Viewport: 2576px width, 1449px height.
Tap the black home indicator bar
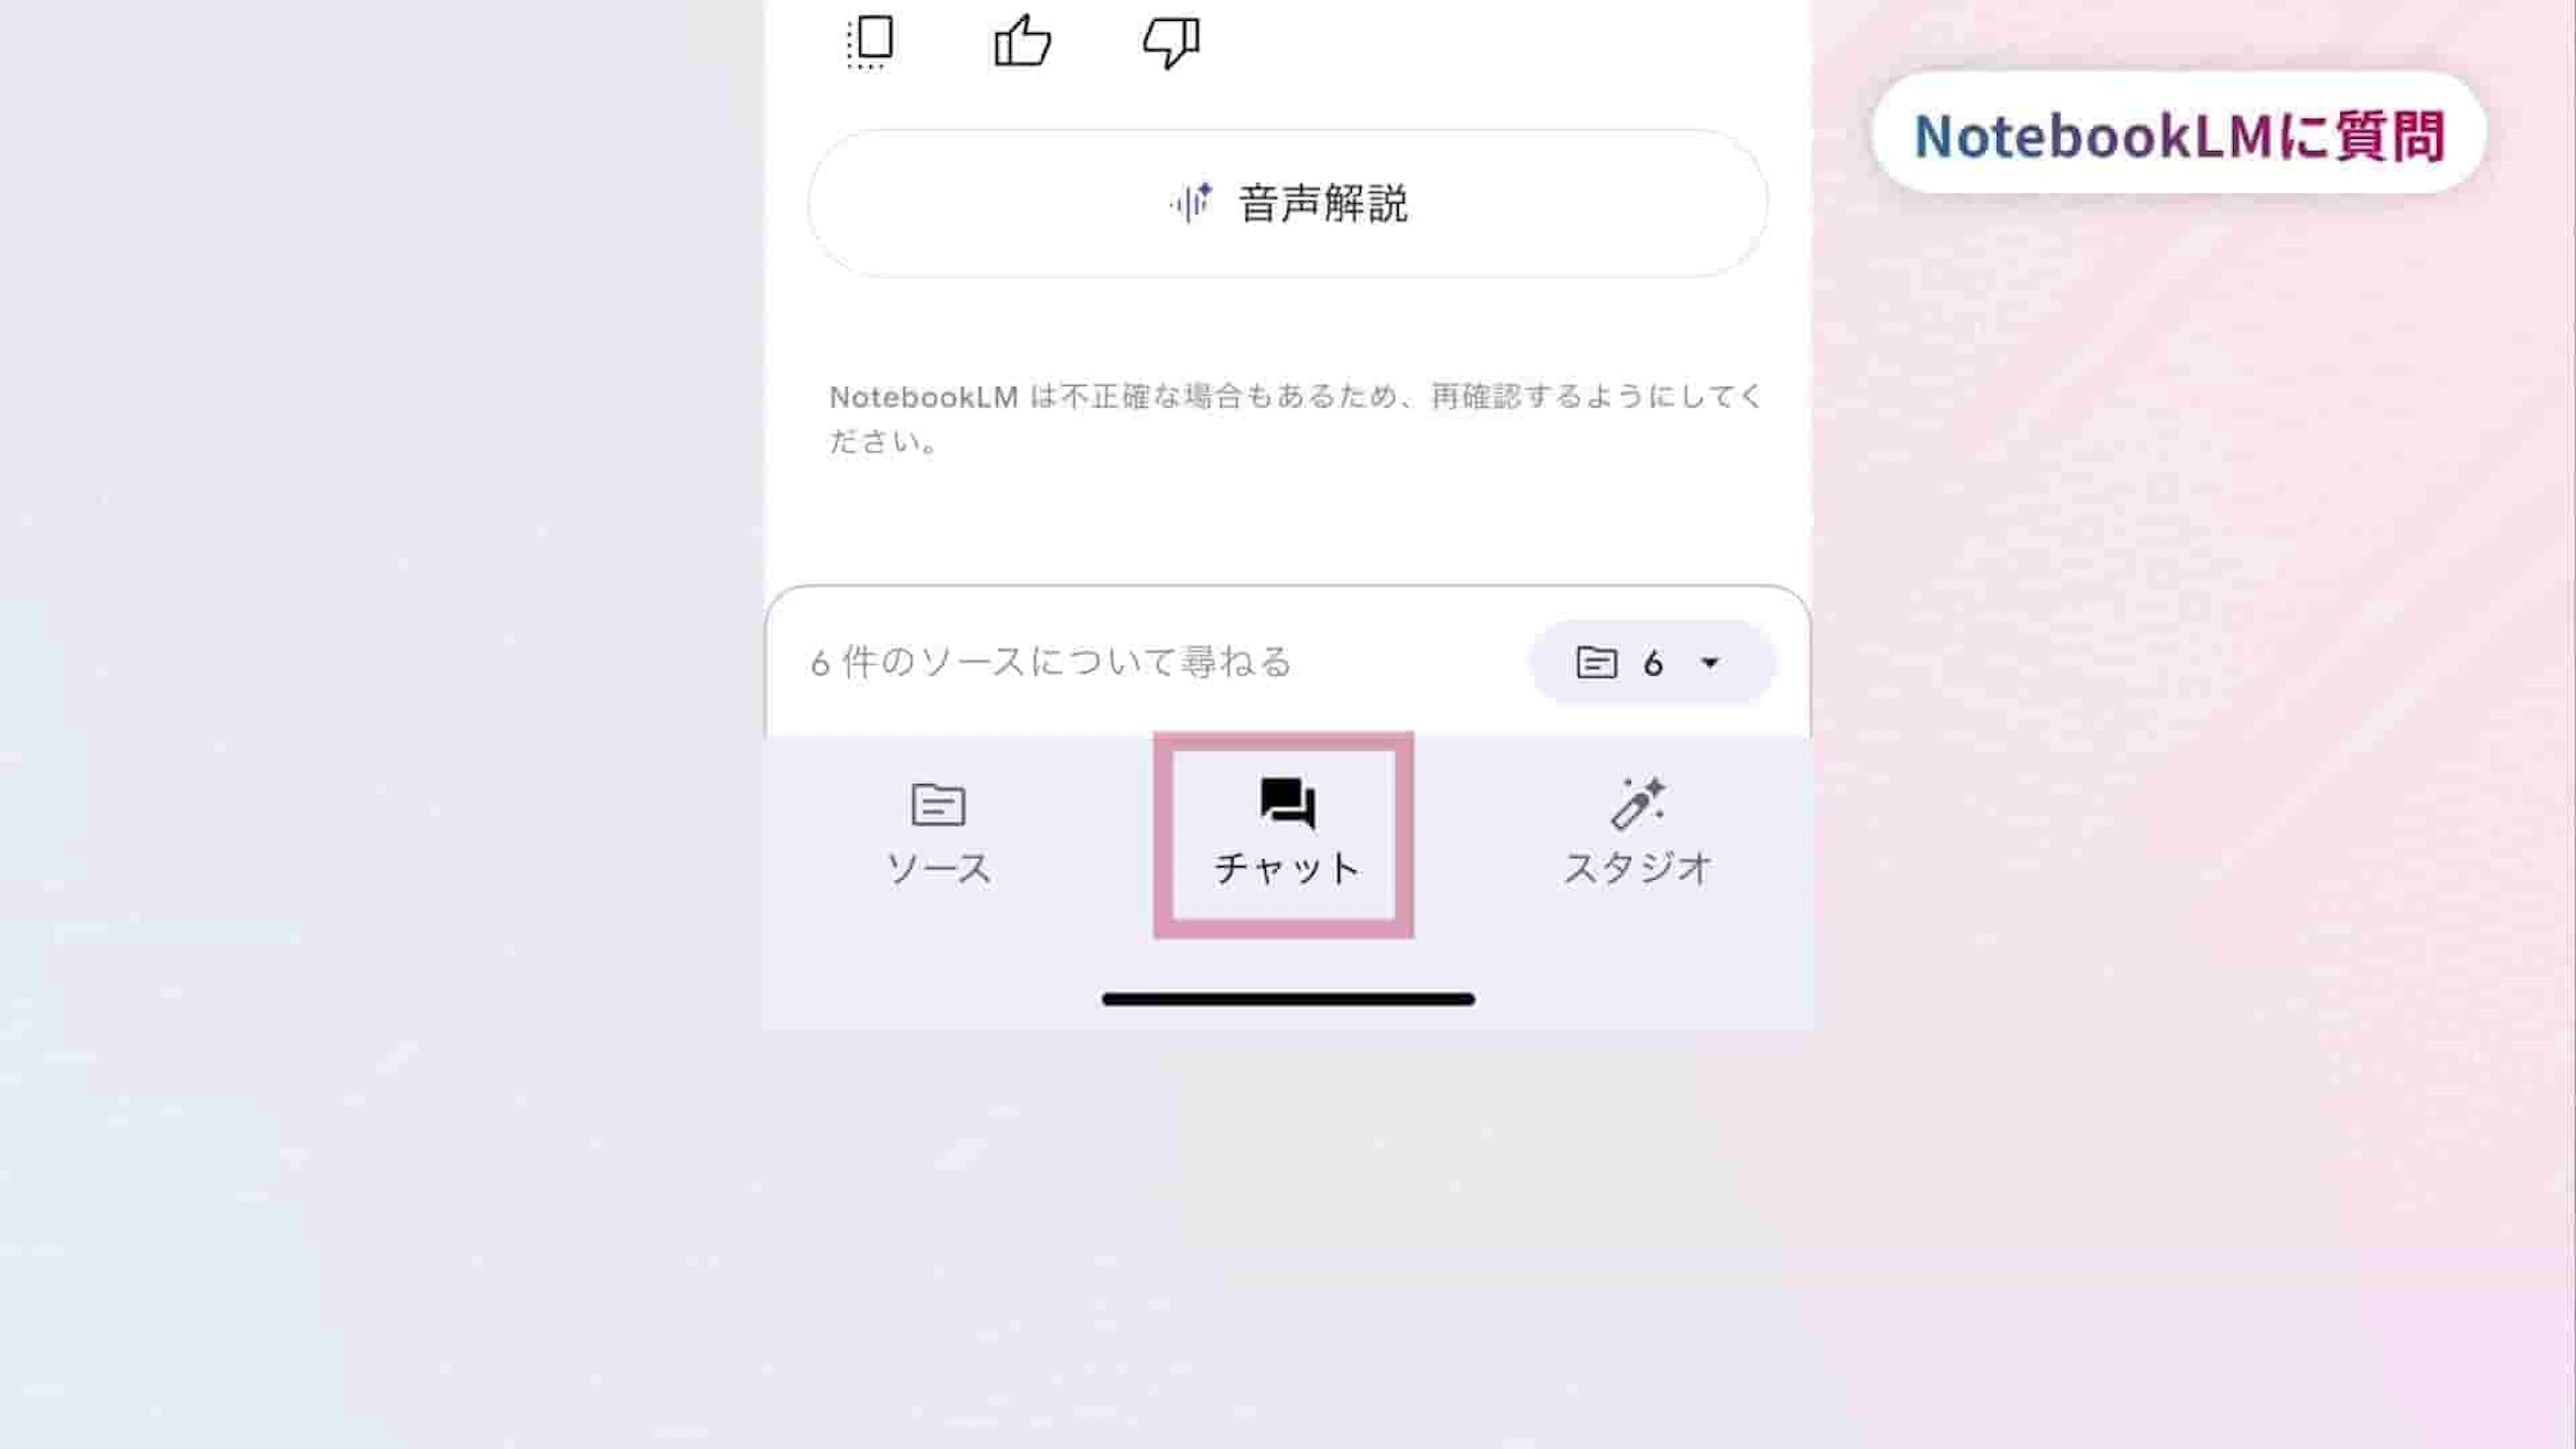[1288, 999]
